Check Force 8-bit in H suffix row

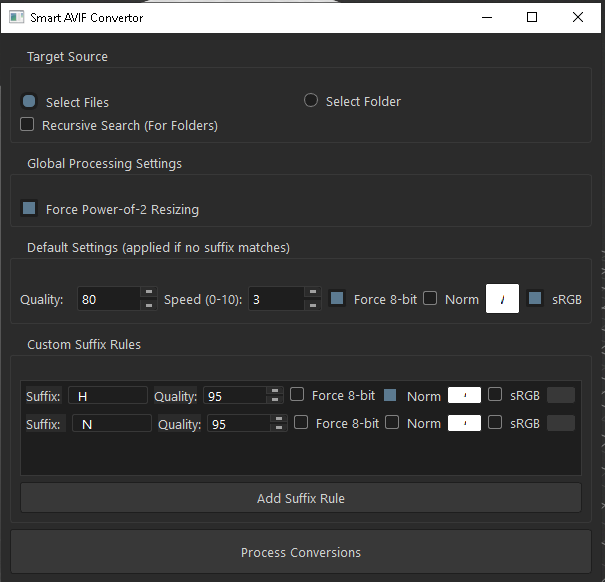(x=297, y=394)
